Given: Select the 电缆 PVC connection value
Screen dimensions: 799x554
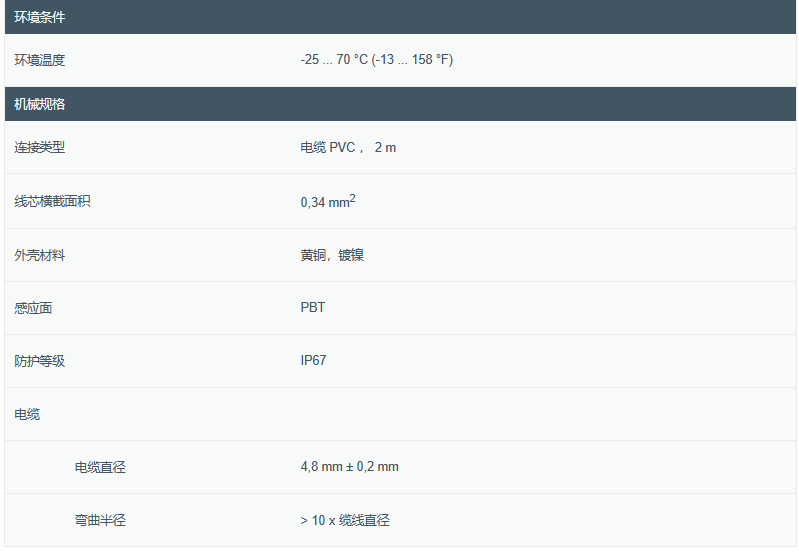Looking at the screenshot, I should [x=330, y=147].
